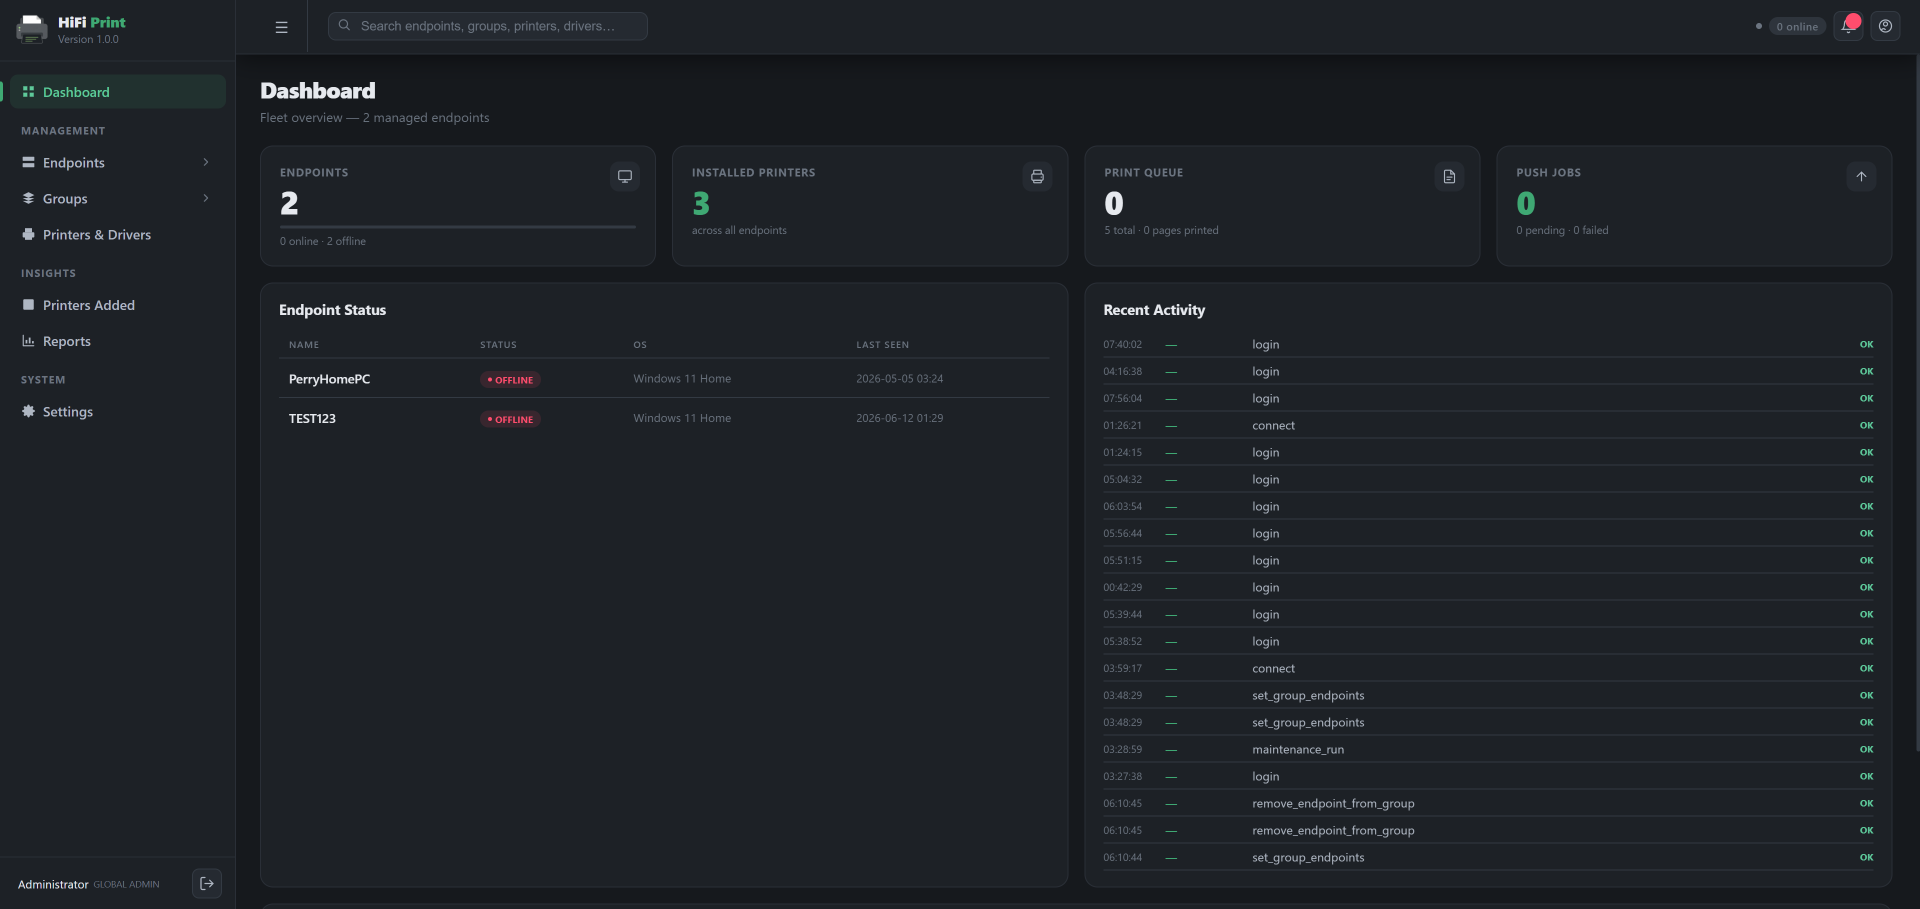
Task: Open the help/support icon in header
Action: point(1885,26)
